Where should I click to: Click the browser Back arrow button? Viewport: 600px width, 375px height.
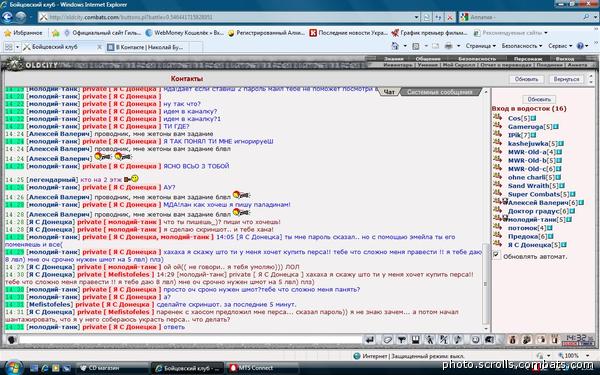(x=7, y=17)
